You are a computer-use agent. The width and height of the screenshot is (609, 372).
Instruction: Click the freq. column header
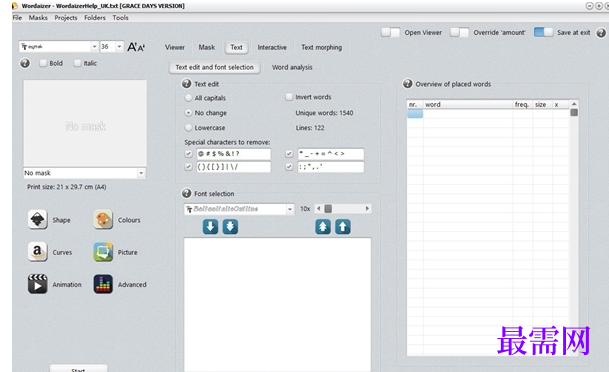coord(522,104)
